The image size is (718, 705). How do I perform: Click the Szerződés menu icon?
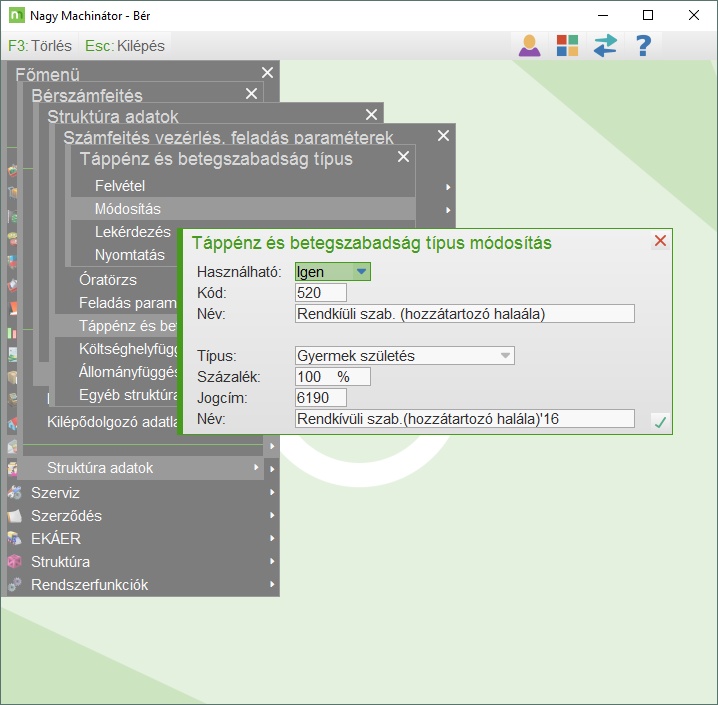(14, 515)
